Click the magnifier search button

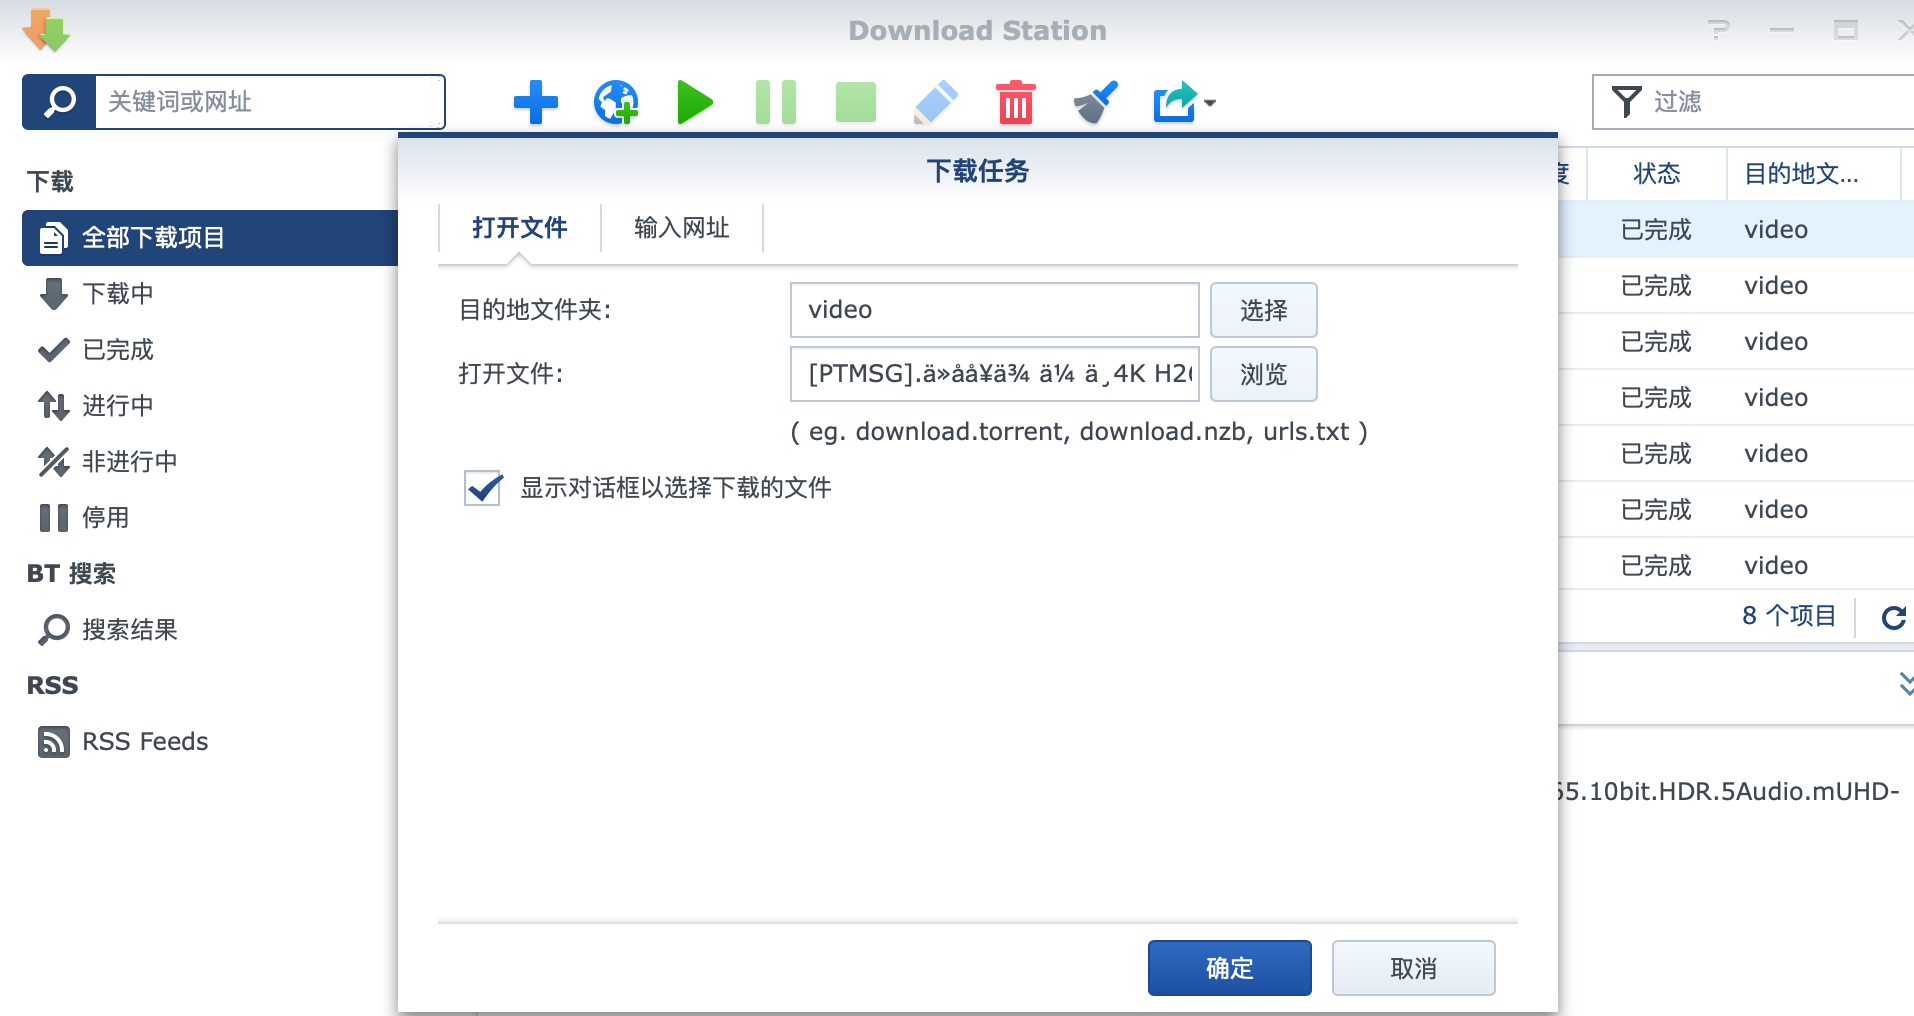pos(59,102)
